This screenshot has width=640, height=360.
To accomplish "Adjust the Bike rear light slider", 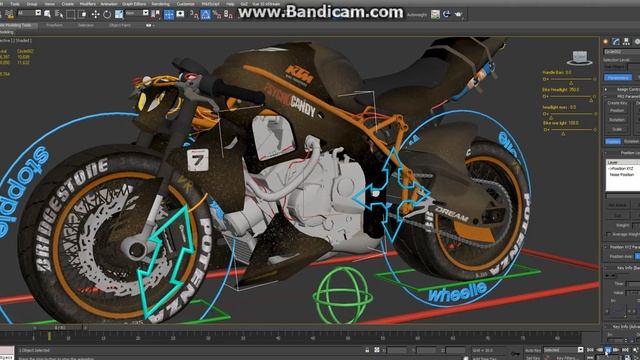I will click(563, 133).
